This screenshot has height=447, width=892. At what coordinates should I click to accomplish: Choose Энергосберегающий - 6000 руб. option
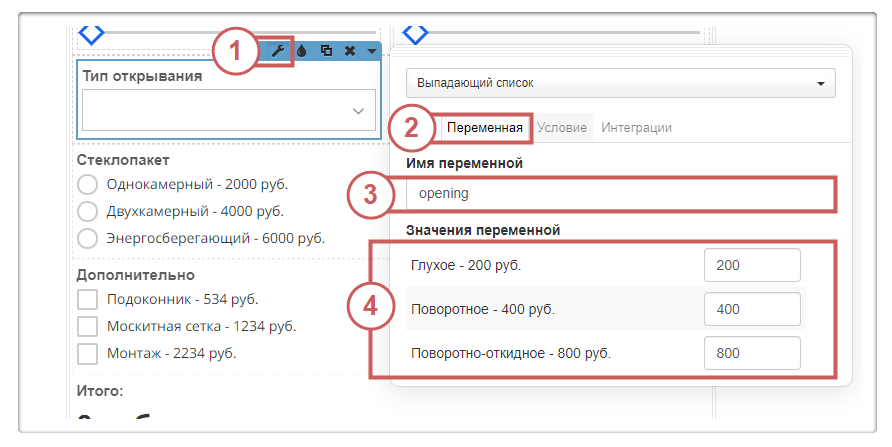(88, 238)
